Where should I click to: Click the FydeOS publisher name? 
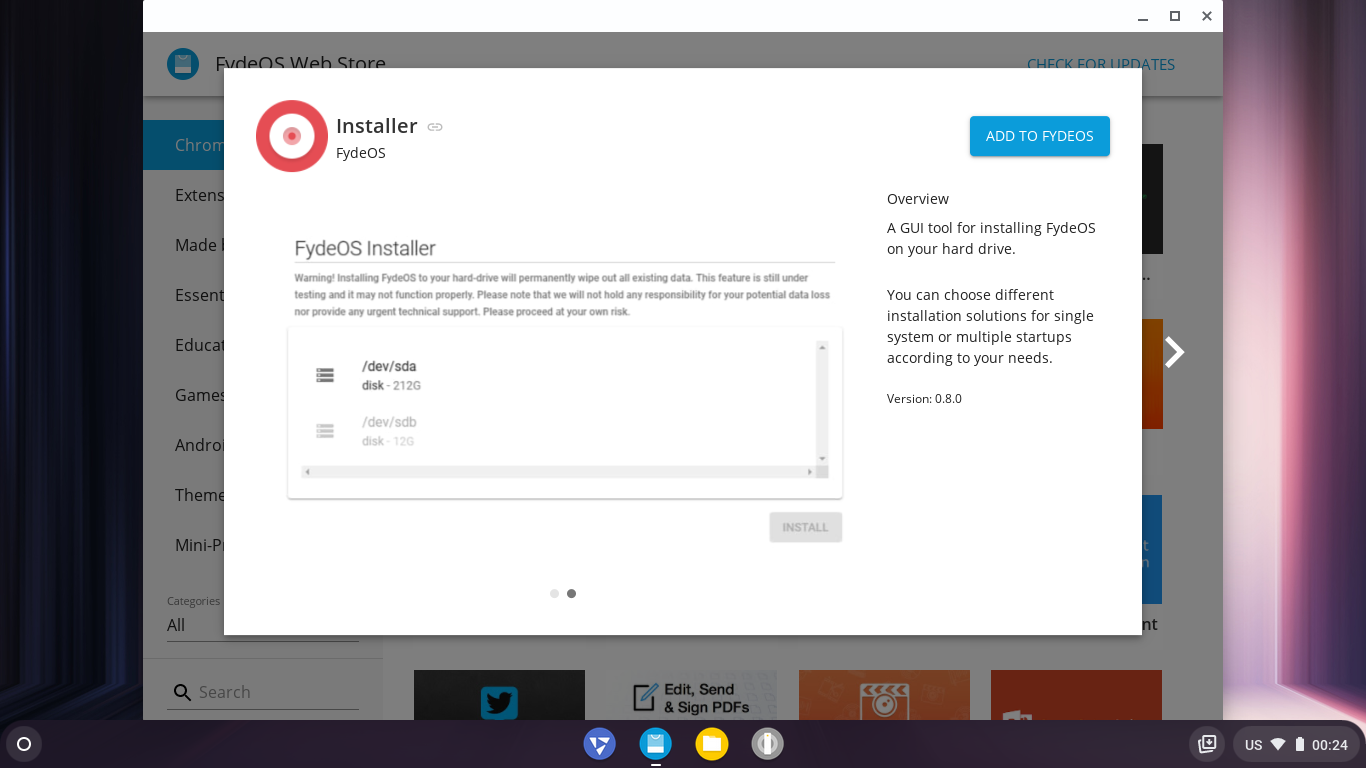(361, 153)
